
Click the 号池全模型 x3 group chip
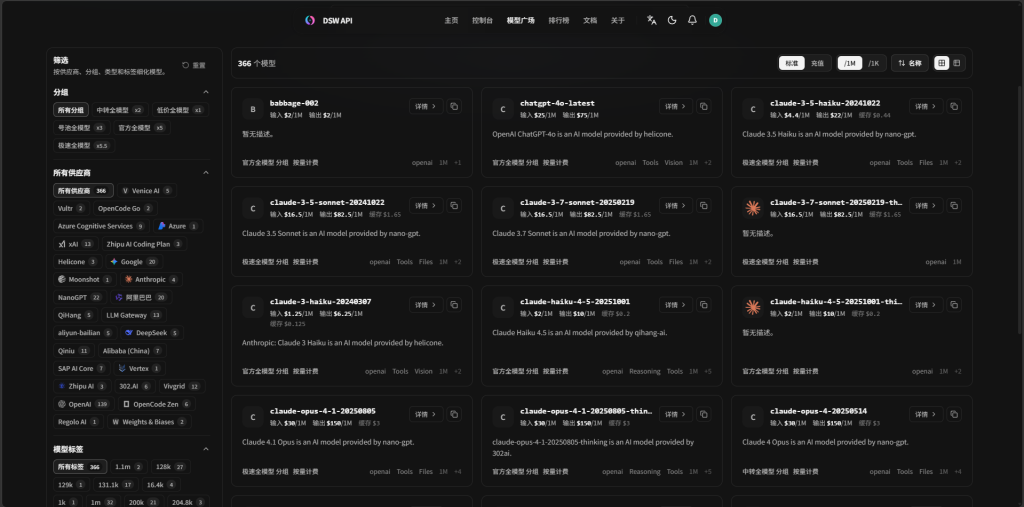(x=82, y=128)
